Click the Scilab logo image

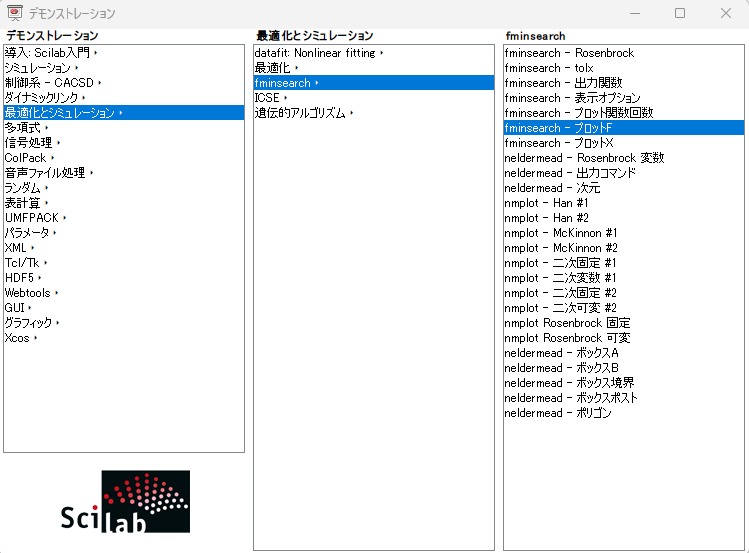tap(124, 501)
